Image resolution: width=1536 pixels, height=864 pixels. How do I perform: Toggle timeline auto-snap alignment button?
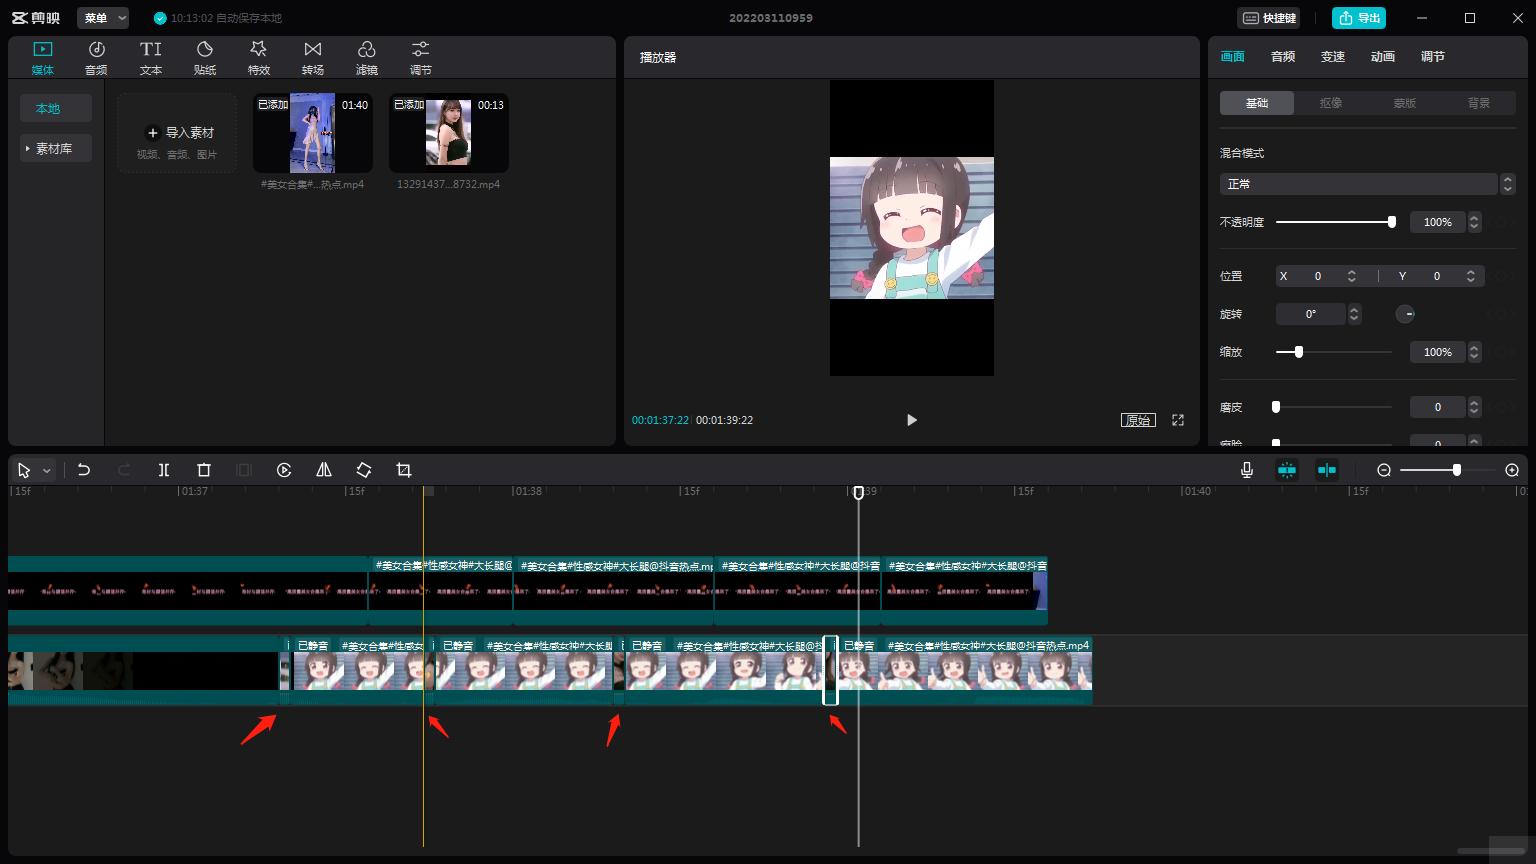pos(1327,470)
